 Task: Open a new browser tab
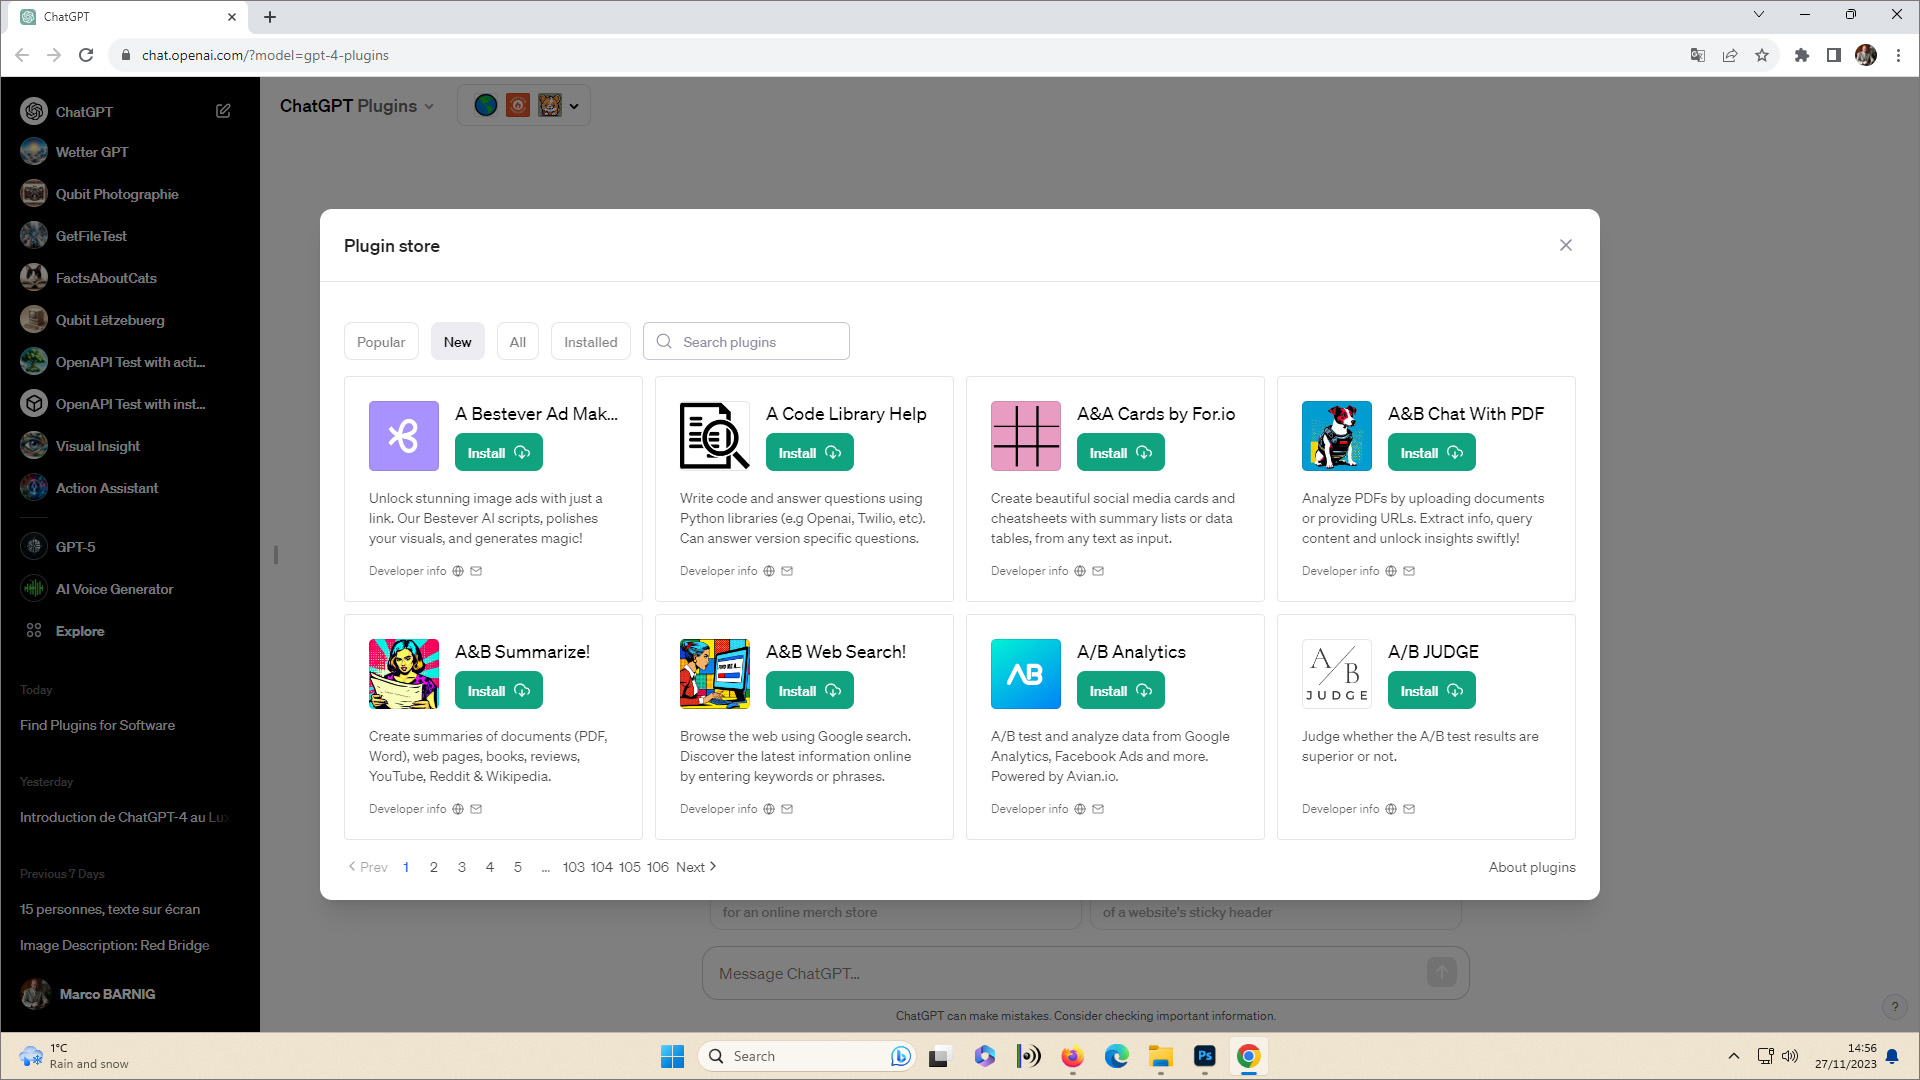pyautogui.click(x=270, y=16)
